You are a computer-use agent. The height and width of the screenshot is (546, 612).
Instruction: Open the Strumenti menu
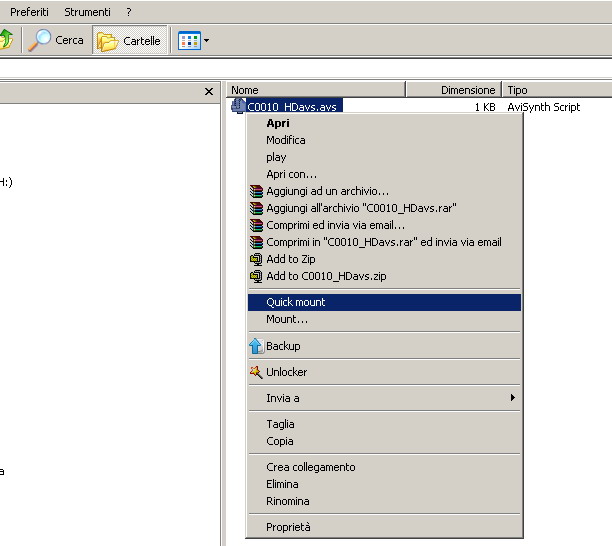pyautogui.click(x=87, y=12)
